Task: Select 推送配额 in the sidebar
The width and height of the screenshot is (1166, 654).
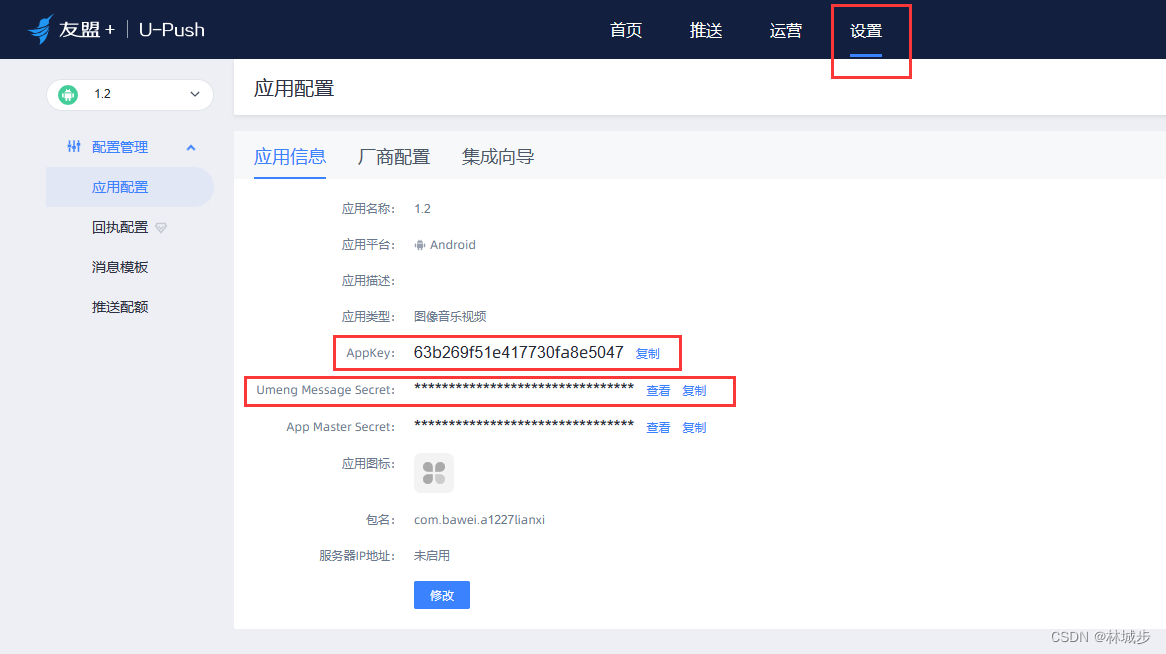Action: click(x=120, y=307)
